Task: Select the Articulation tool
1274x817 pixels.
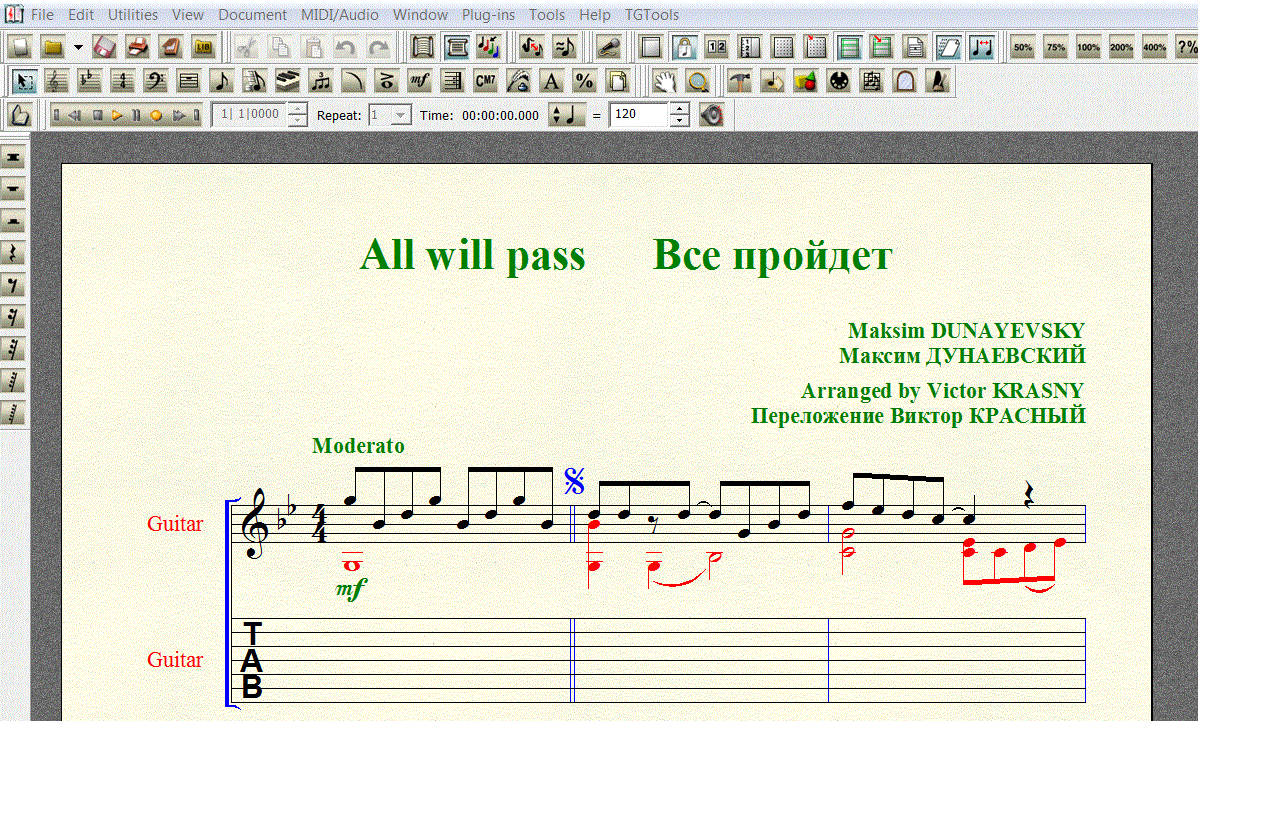Action: click(x=387, y=81)
